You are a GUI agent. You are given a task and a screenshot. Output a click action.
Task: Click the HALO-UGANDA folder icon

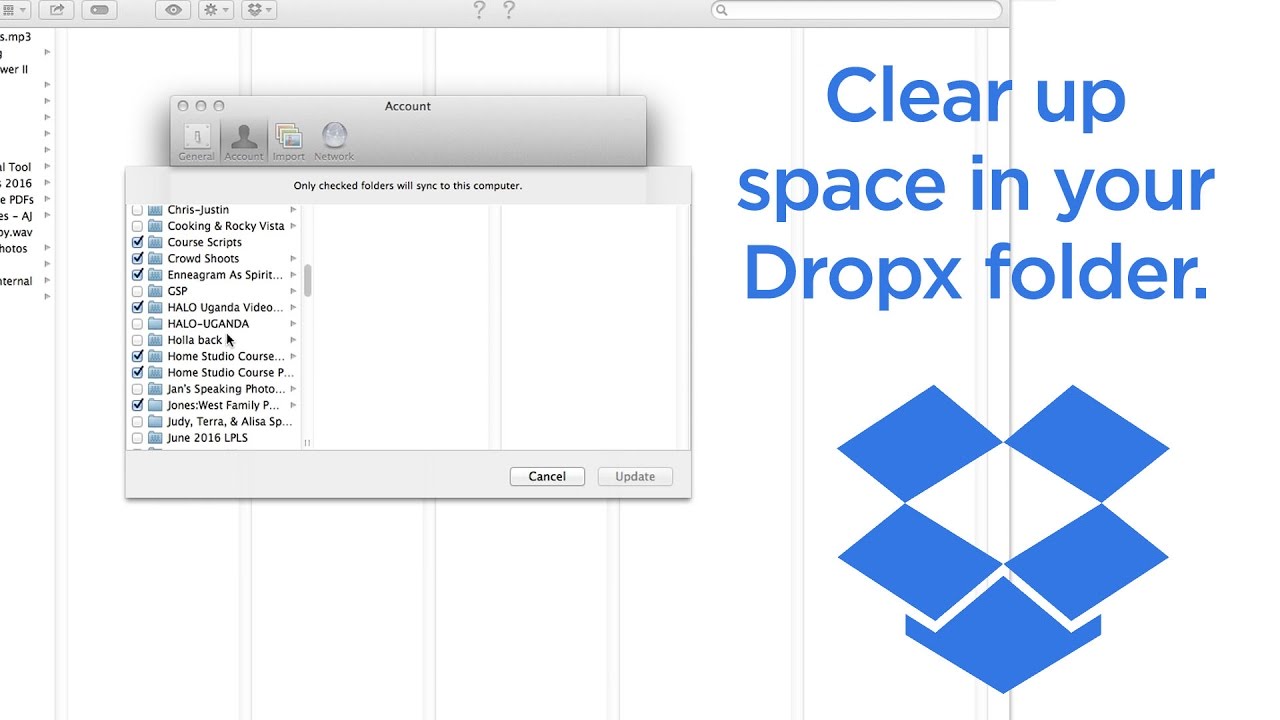(x=155, y=324)
